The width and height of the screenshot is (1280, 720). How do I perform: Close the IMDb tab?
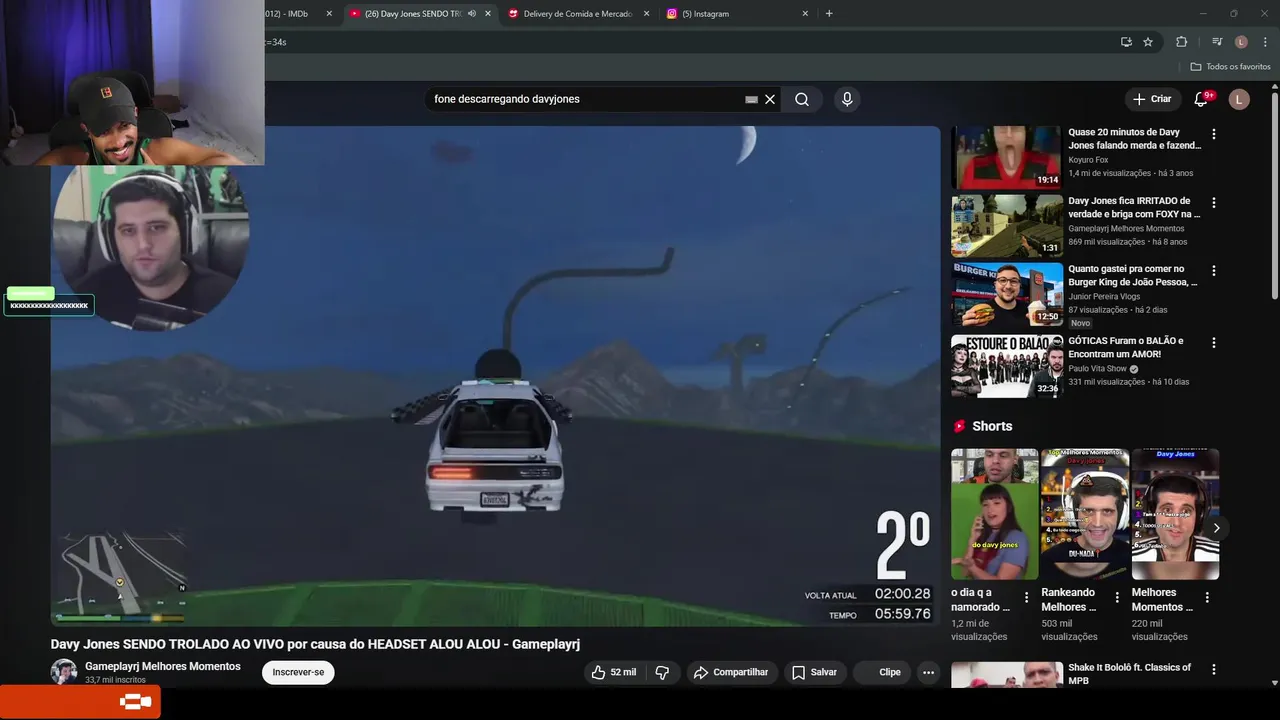pos(329,14)
